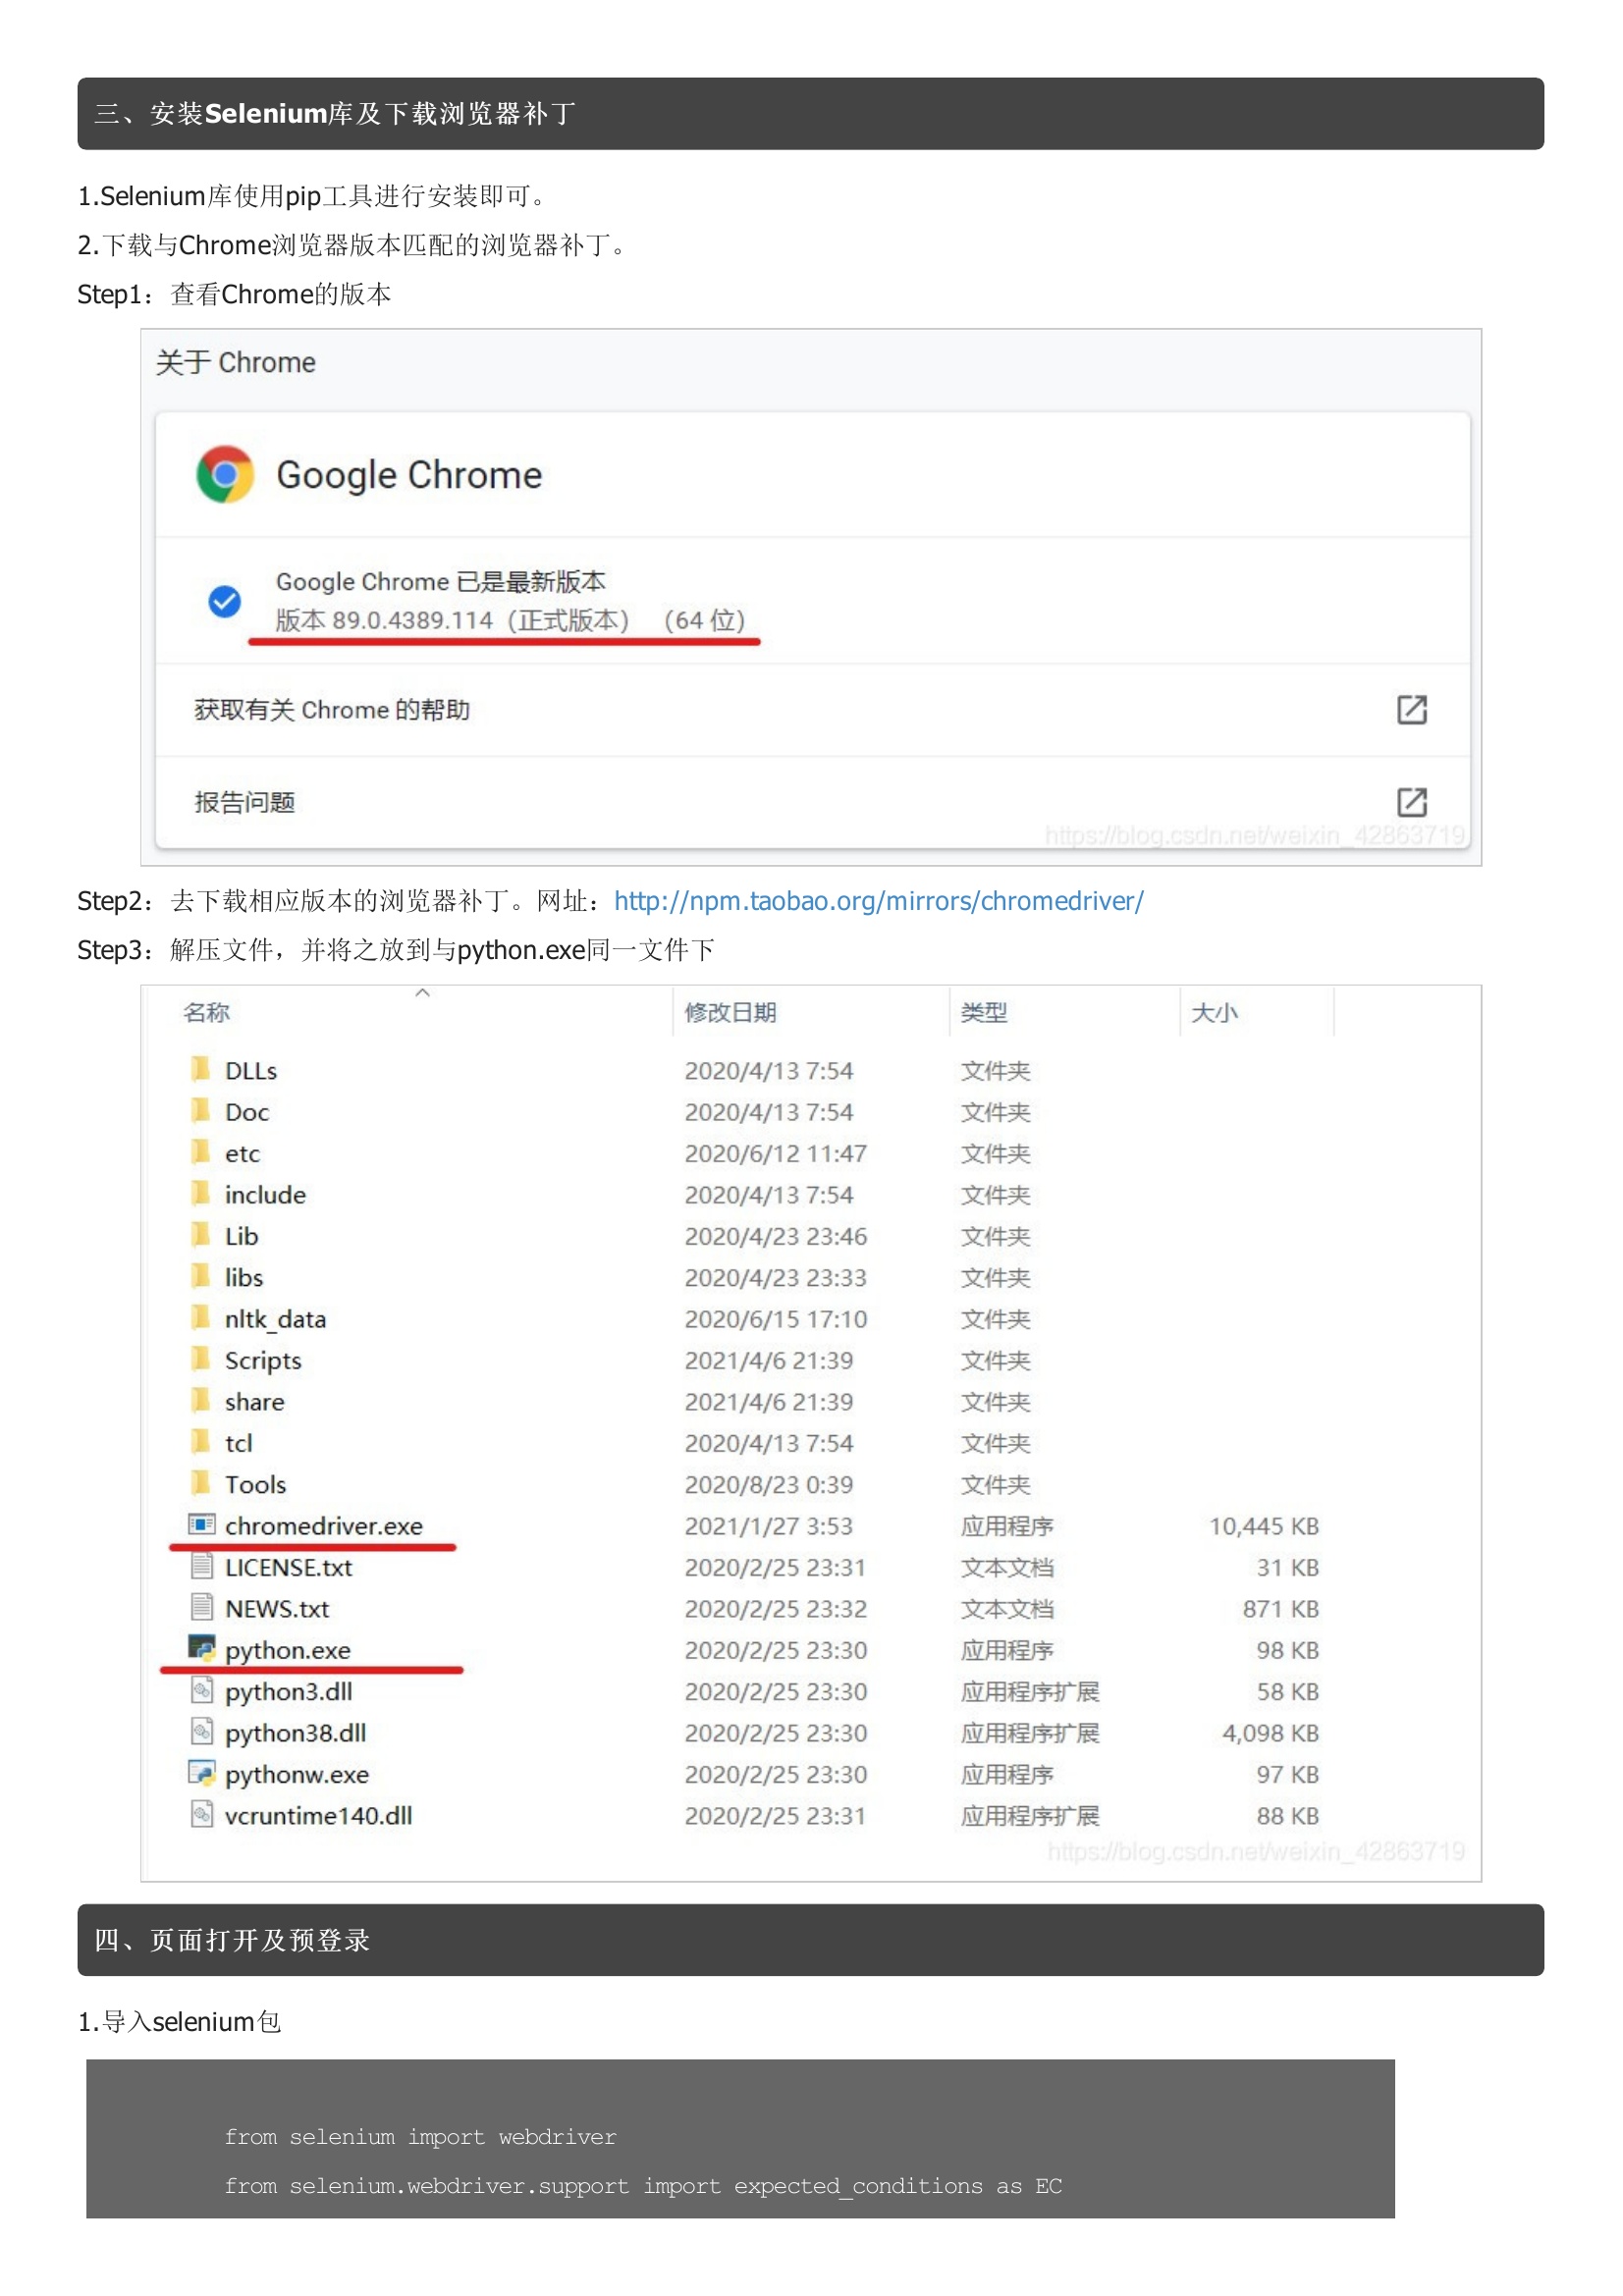Click the 名称 column header
Screen dimensions: 1623x2296
[x=207, y=1012]
